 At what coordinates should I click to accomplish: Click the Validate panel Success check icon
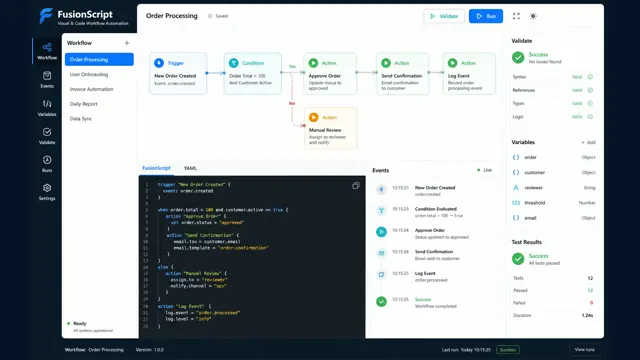(x=518, y=58)
